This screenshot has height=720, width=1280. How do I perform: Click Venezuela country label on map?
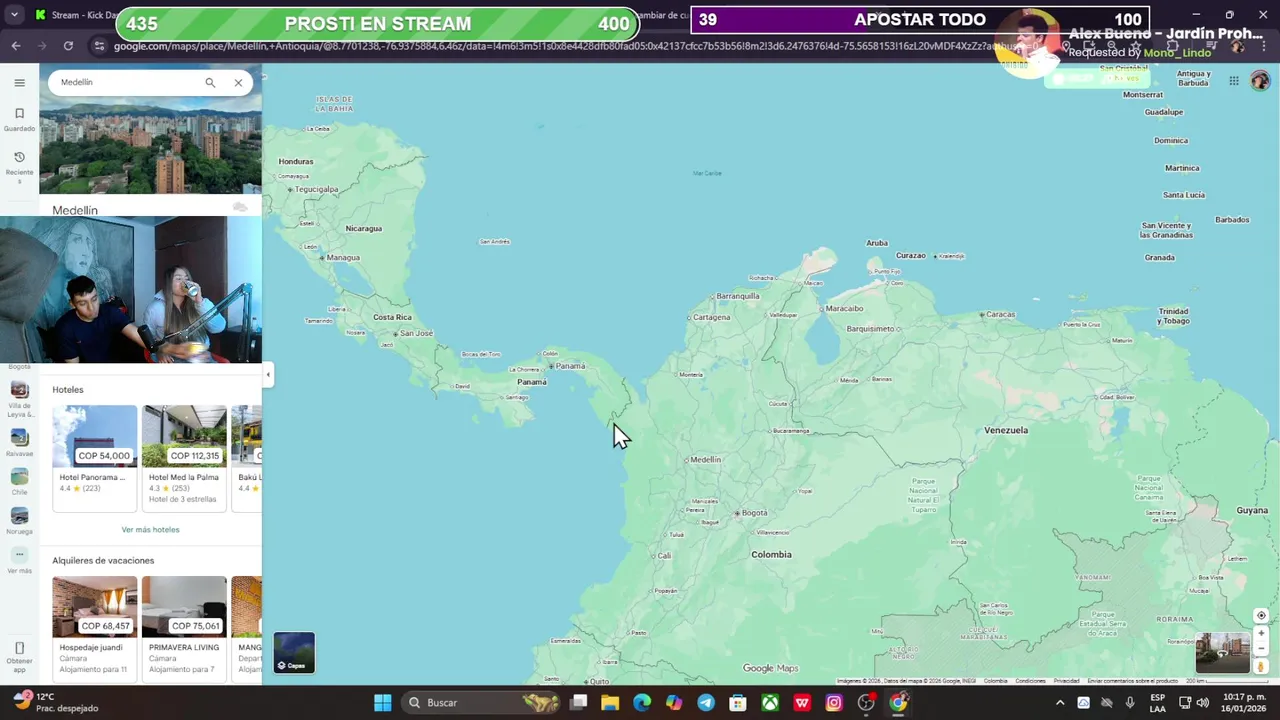(x=1006, y=430)
